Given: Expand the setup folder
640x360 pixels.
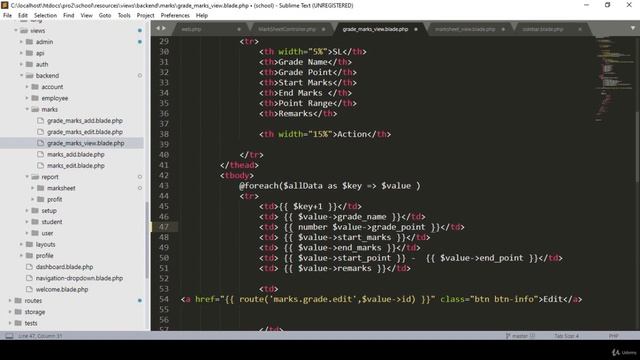Looking at the screenshot, I should 27,211.
